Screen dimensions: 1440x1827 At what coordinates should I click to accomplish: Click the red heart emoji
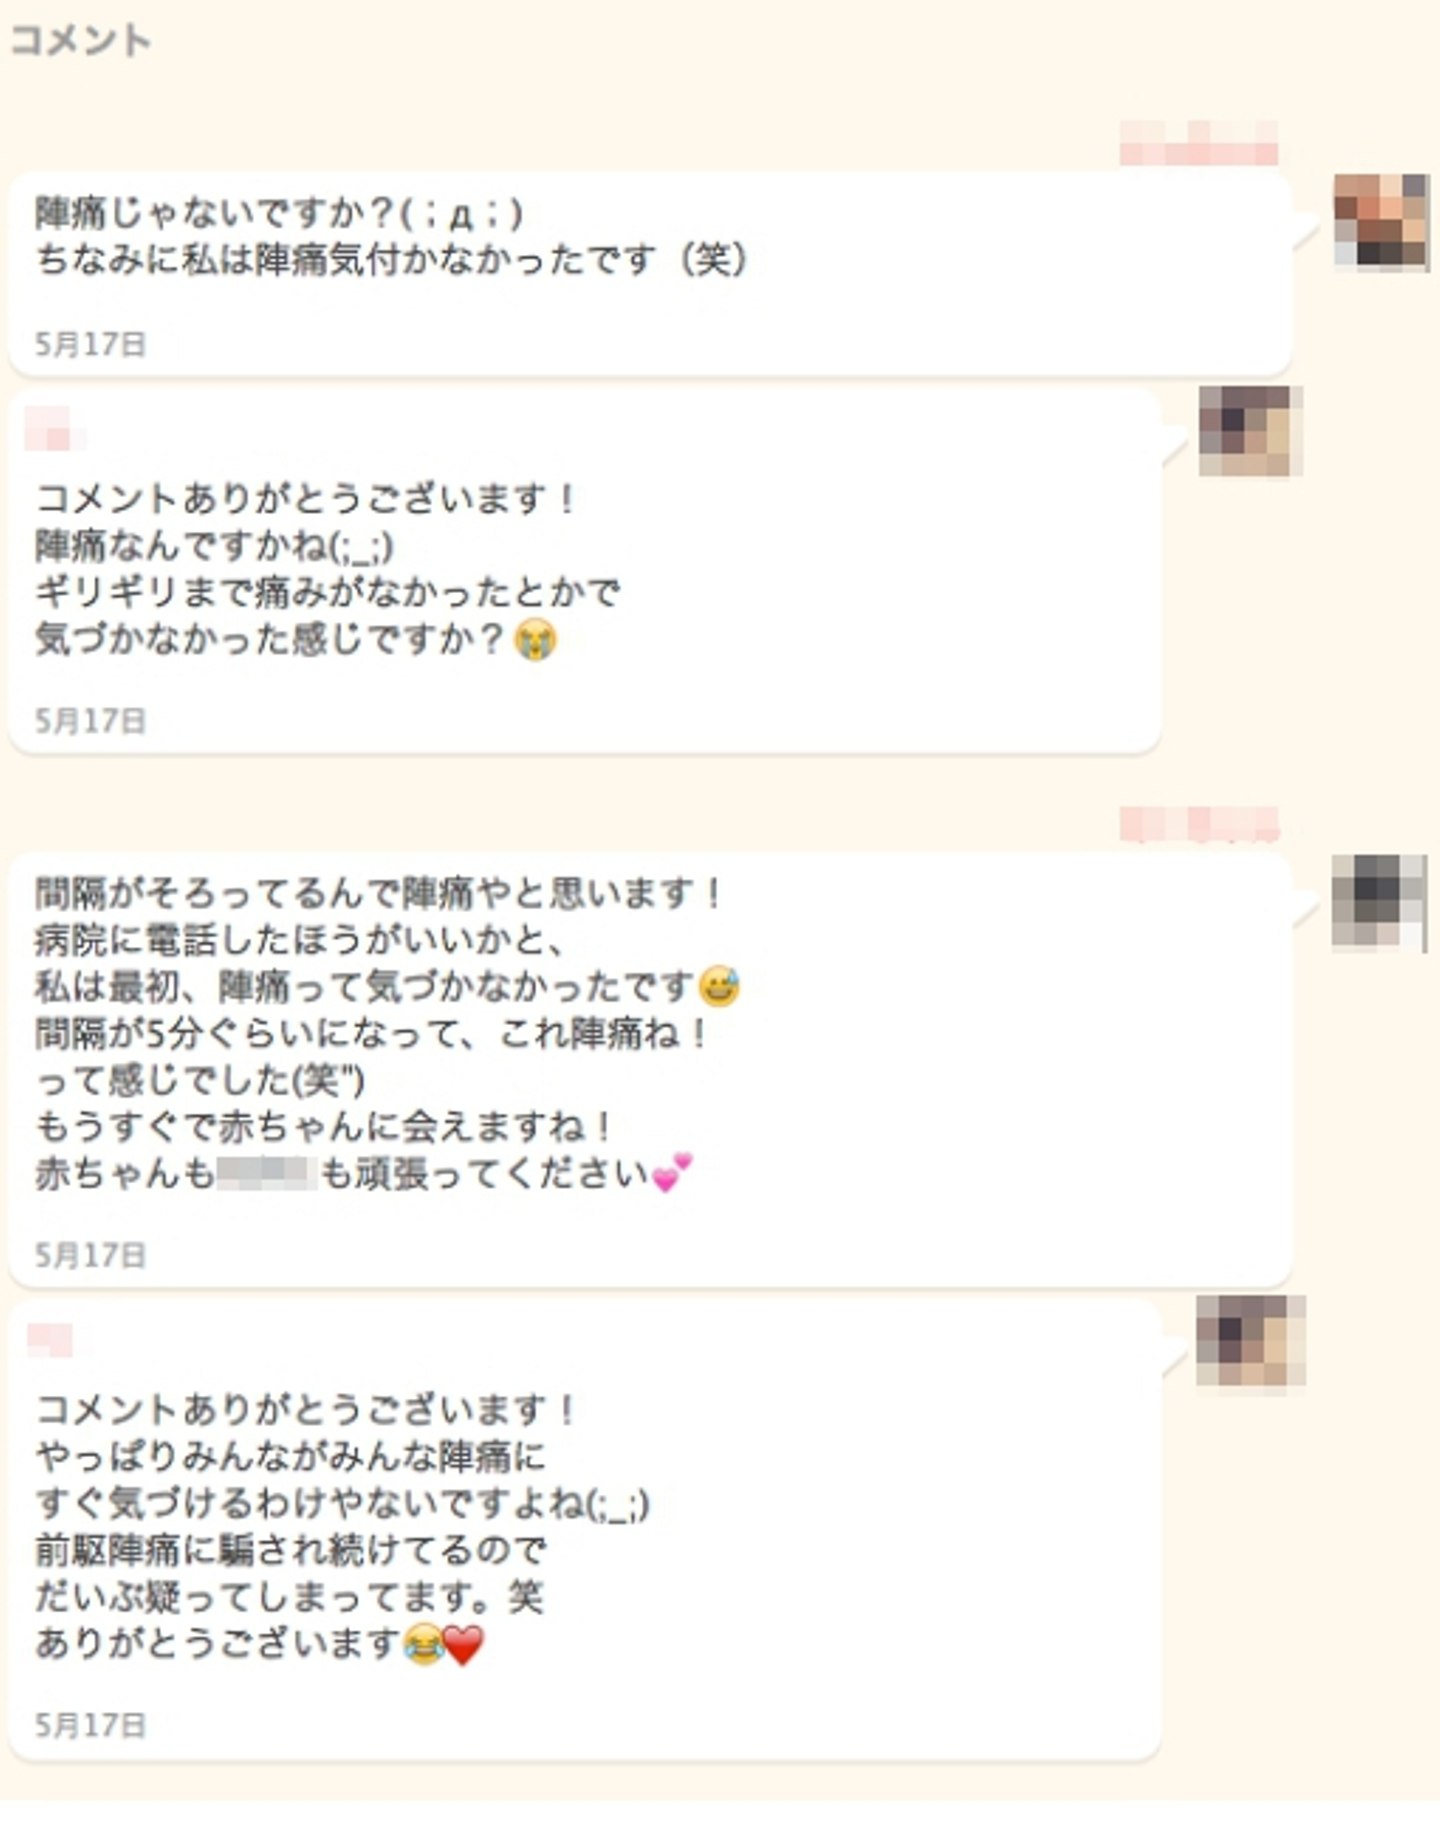click(x=463, y=1644)
